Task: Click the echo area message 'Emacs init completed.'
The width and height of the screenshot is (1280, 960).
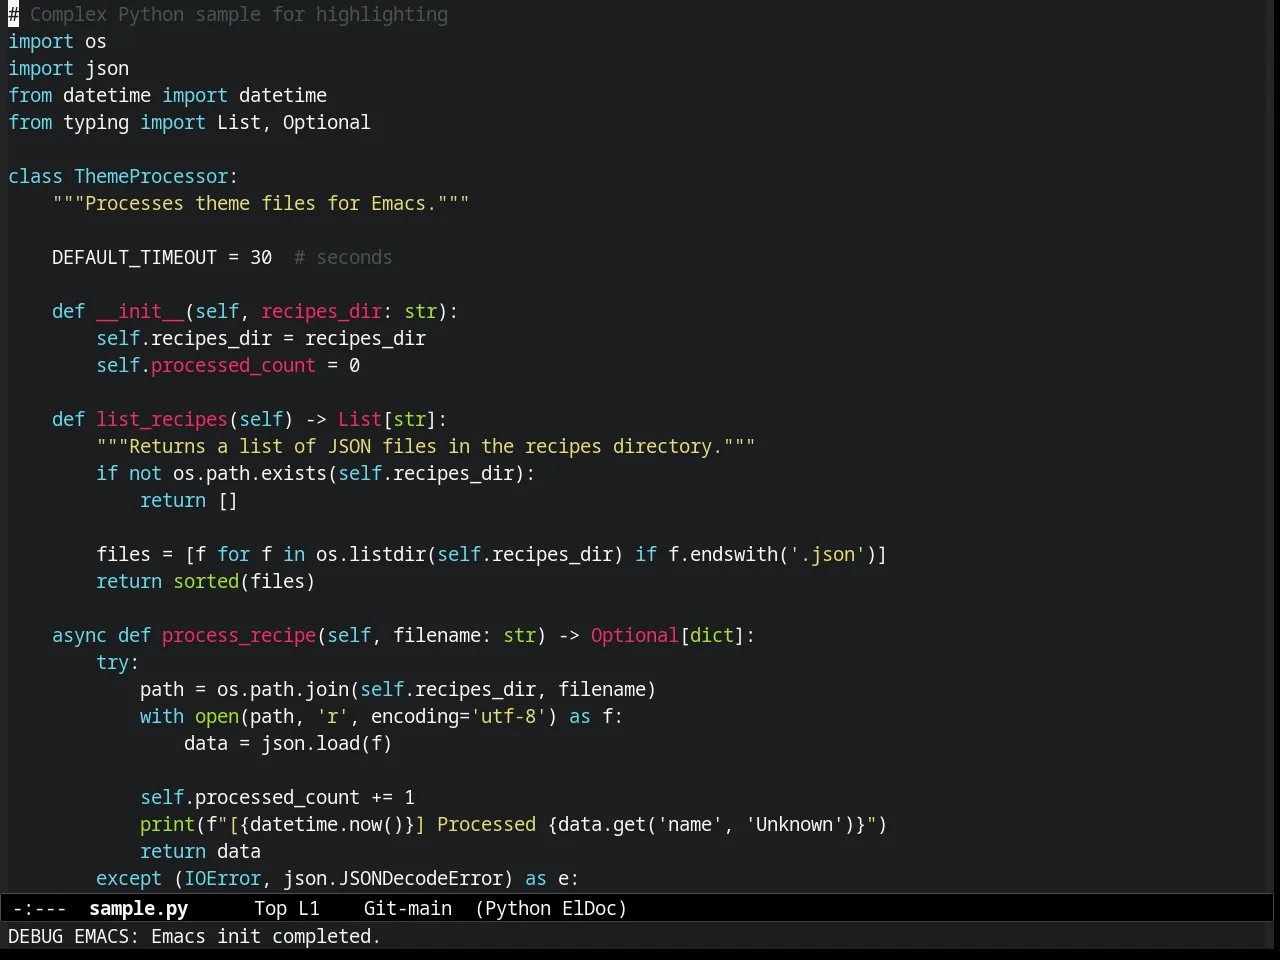Action: 266,936
